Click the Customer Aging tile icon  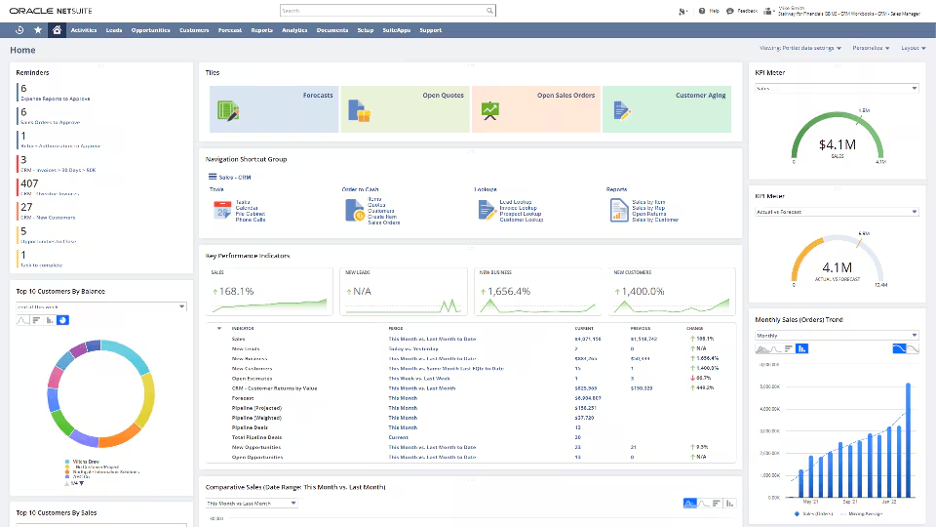621,110
